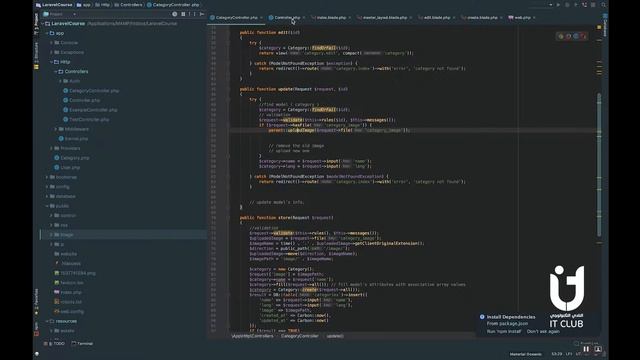The image size is (640, 360).
Task: Open the Database tool window on right edge
Action: pos(605,25)
